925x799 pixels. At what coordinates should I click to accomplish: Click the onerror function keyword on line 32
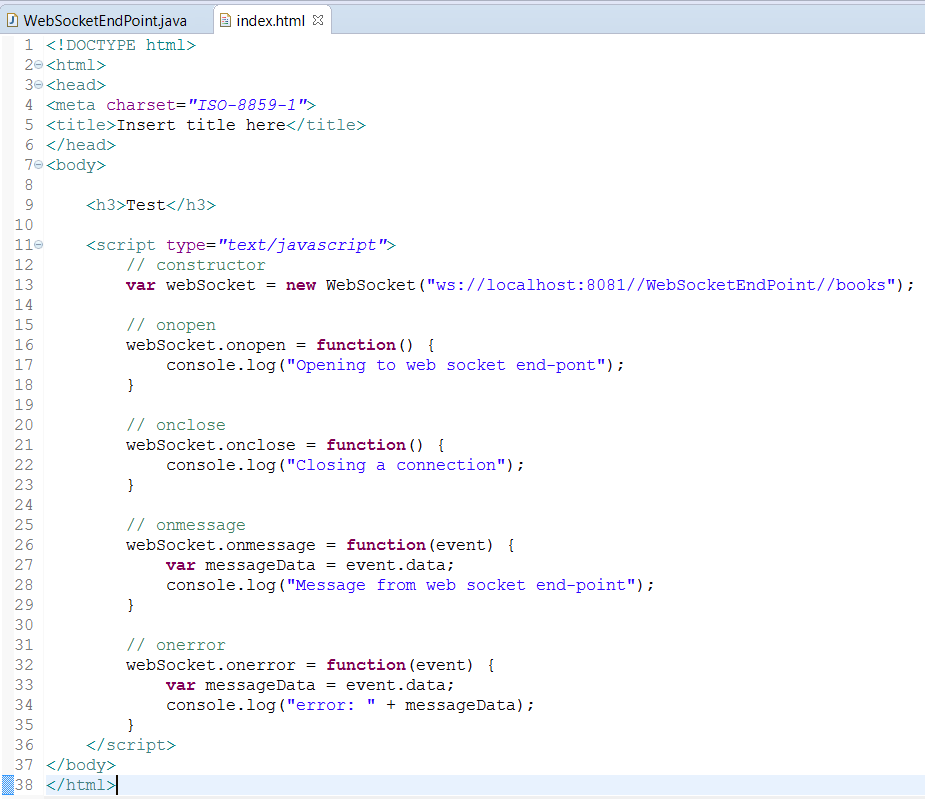click(366, 664)
